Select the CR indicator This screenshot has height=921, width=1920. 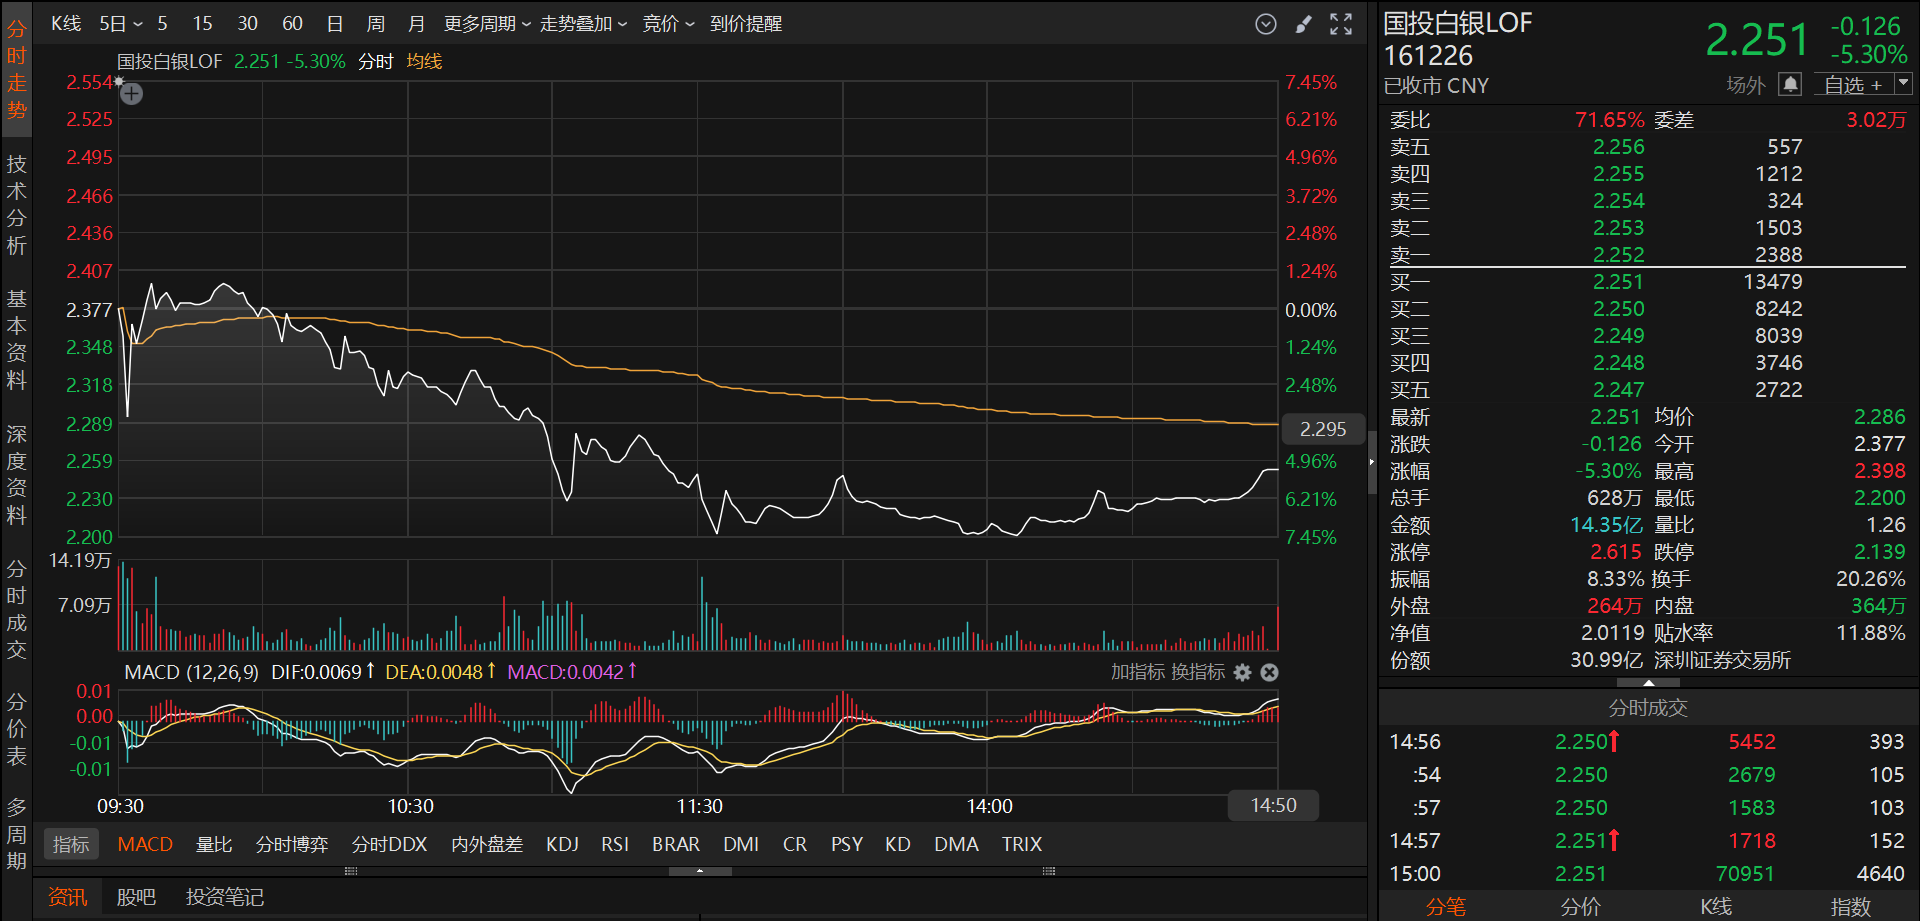795,844
